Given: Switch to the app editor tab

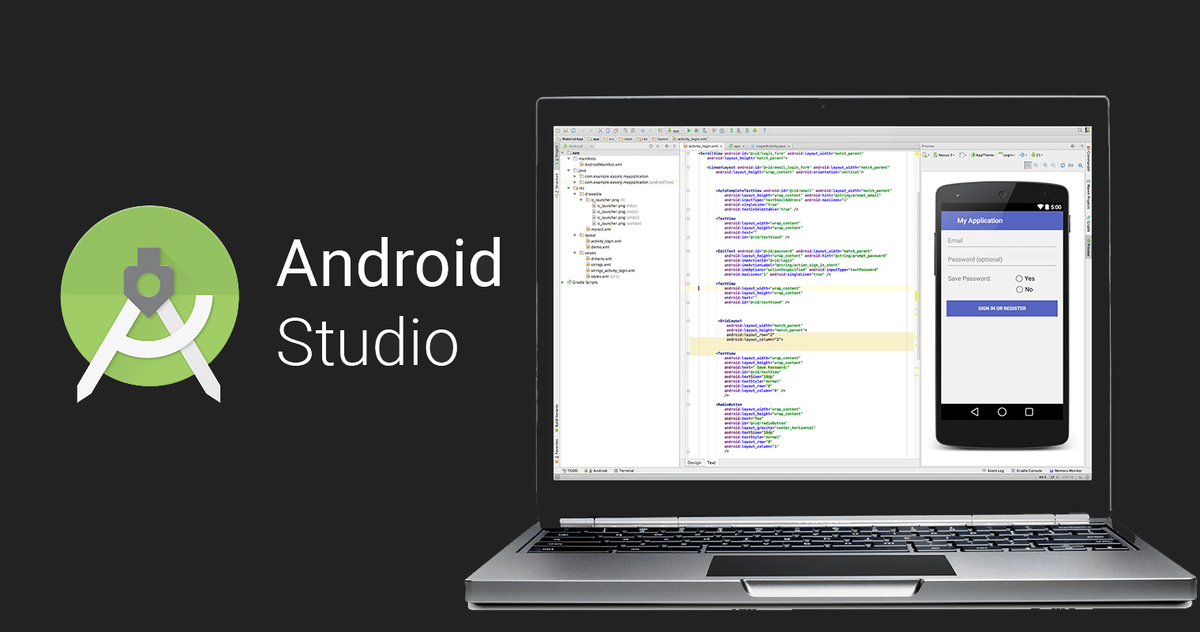Looking at the screenshot, I should pyautogui.click(x=737, y=146).
